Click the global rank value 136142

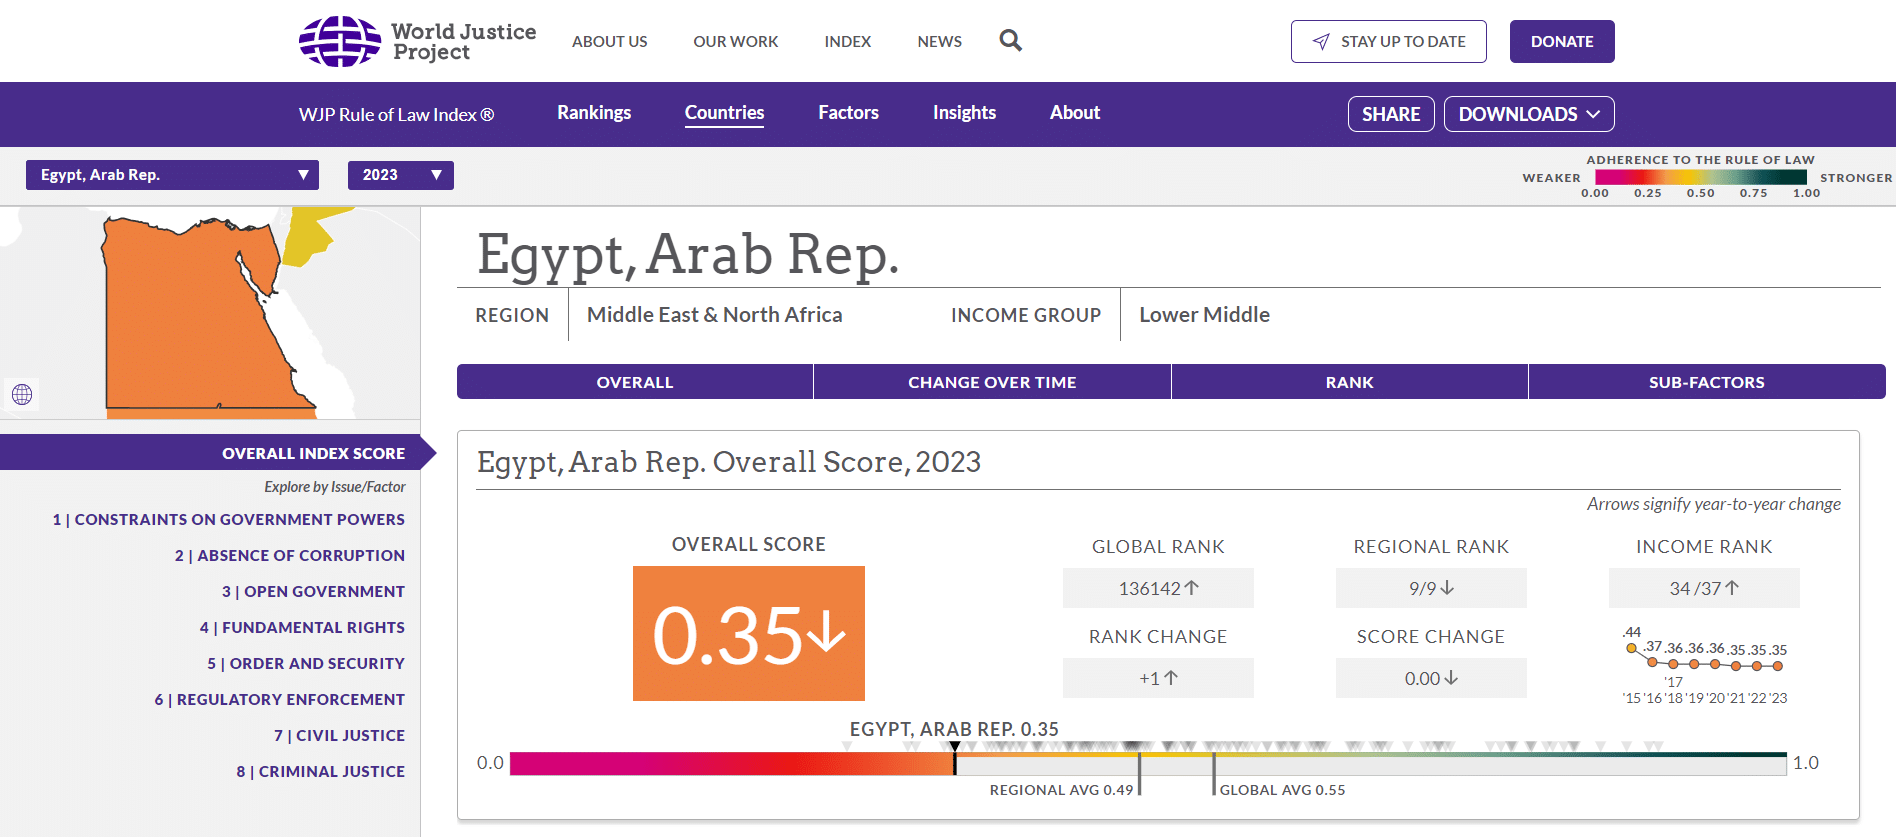(1158, 588)
